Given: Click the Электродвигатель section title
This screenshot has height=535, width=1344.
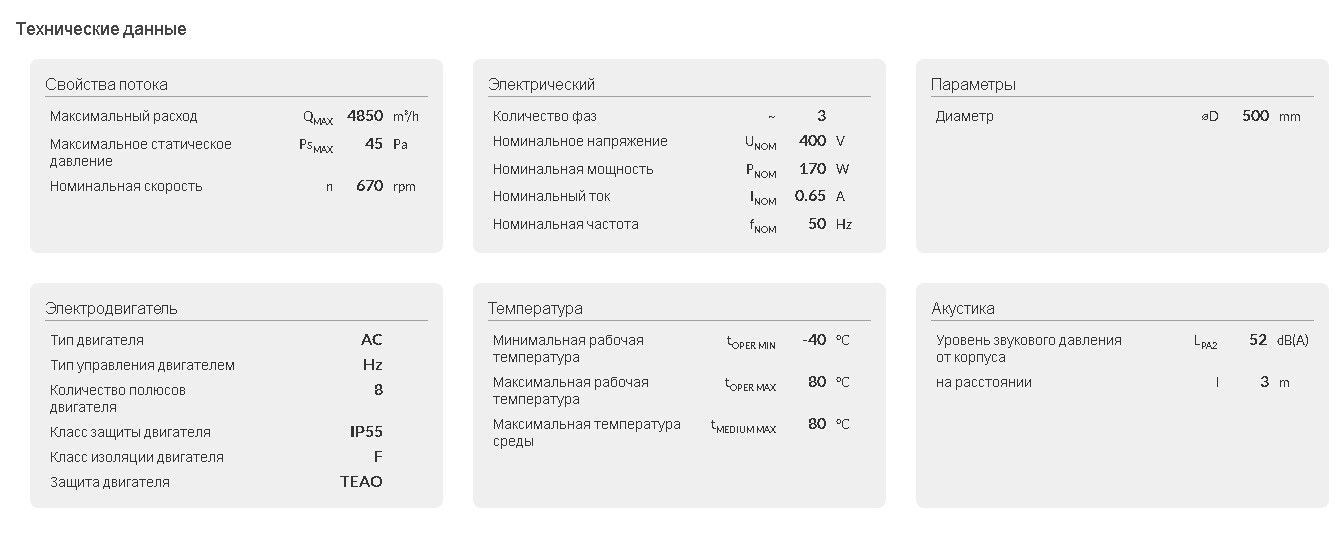Looking at the screenshot, I should (x=111, y=309).
